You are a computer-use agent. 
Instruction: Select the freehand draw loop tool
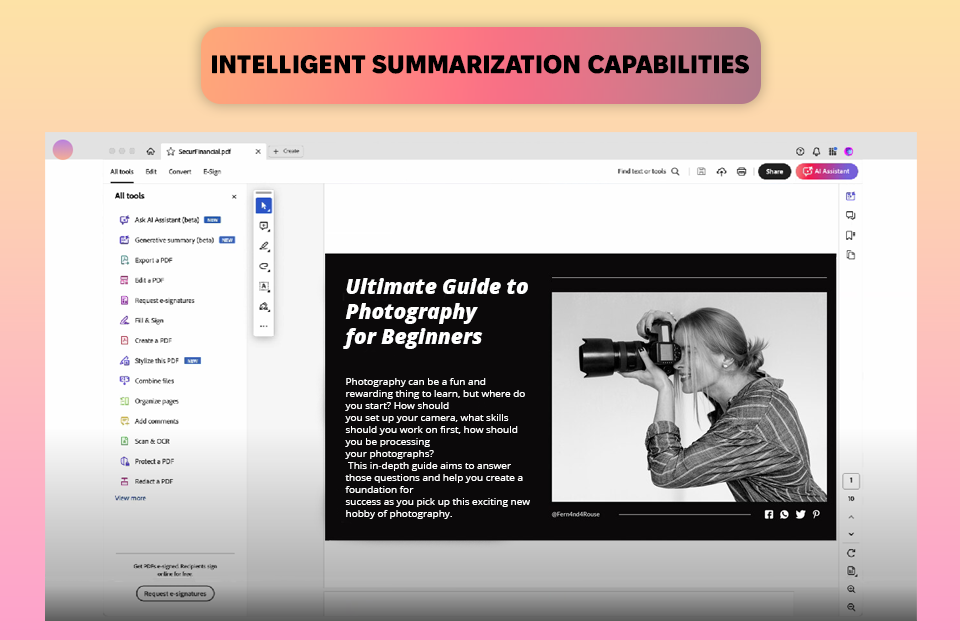(x=264, y=266)
